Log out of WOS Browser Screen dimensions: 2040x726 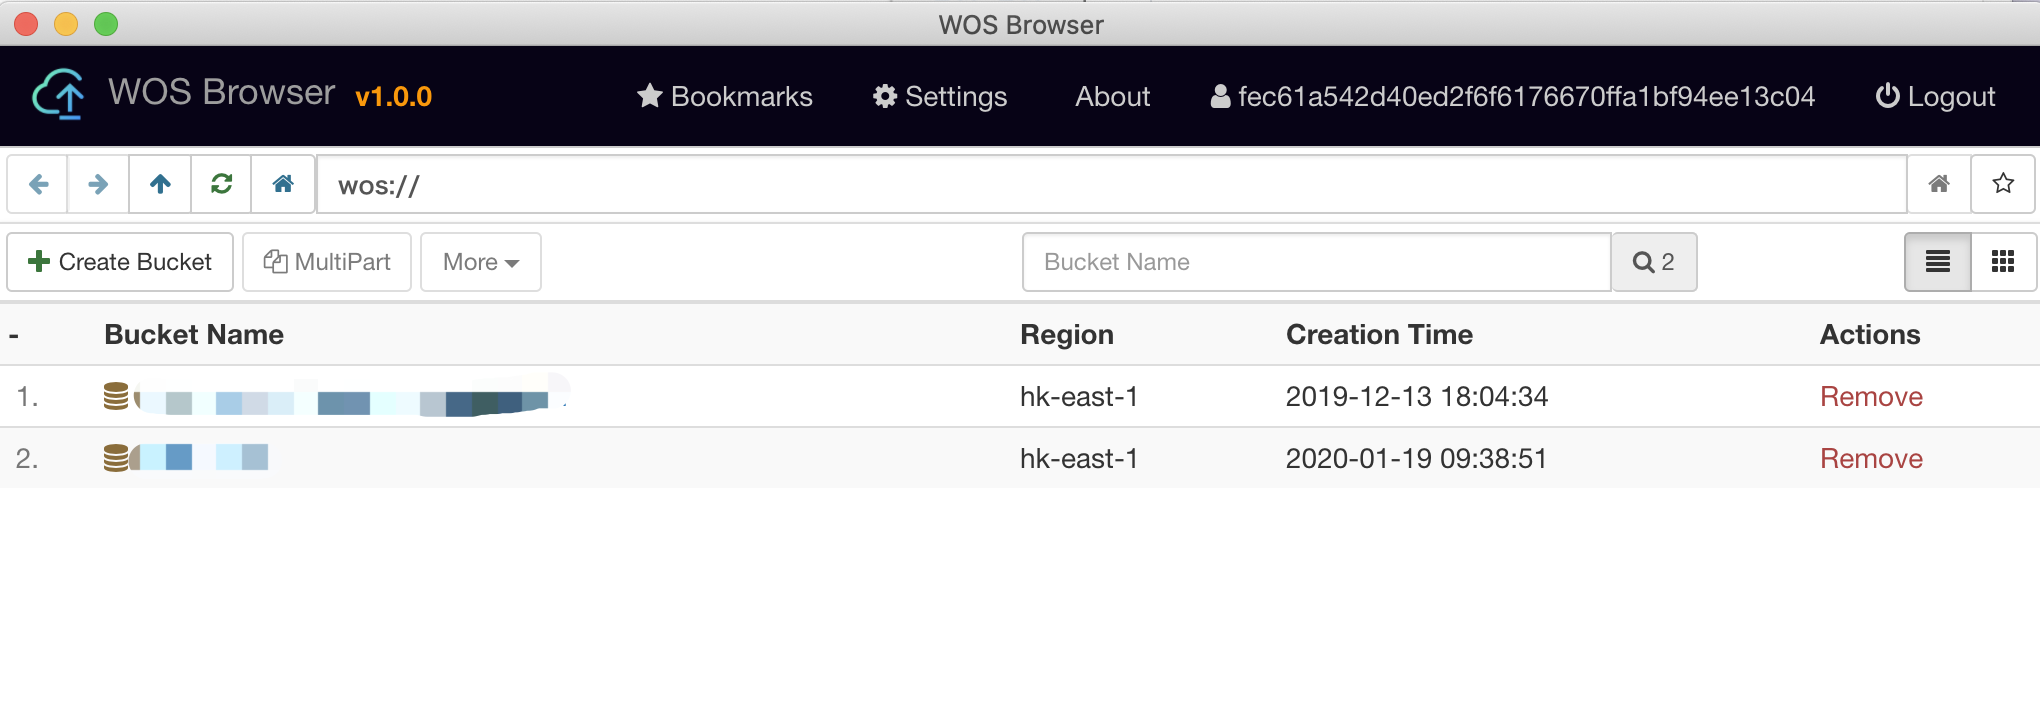click(1935, 96)
